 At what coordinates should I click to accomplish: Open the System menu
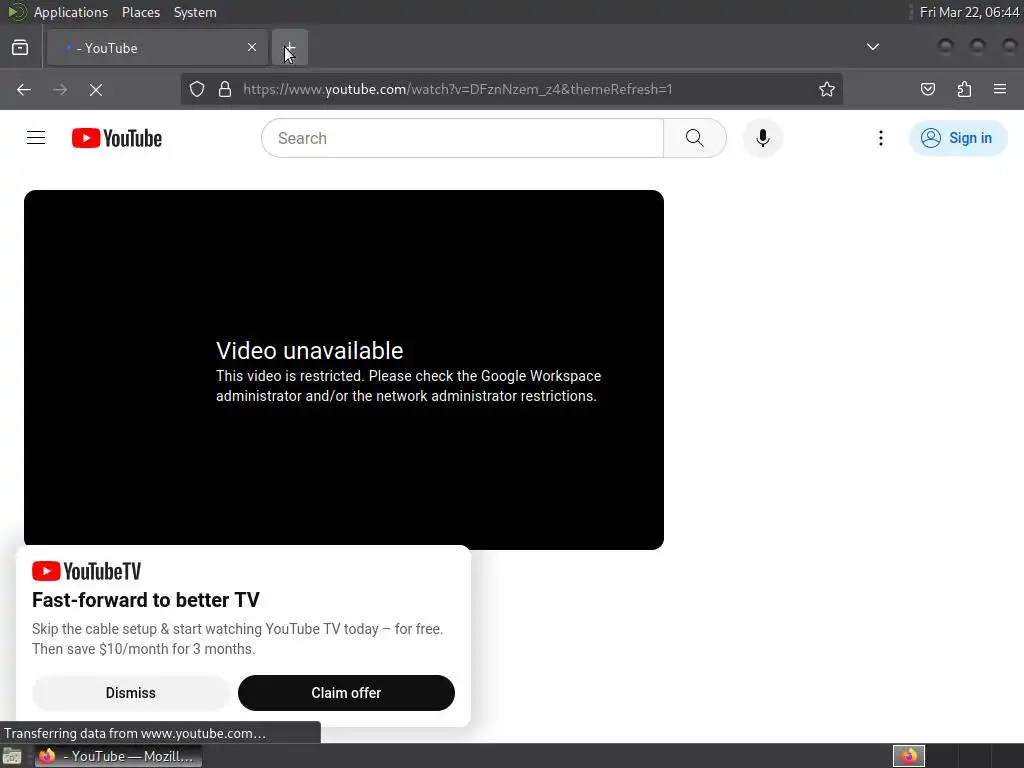click(x=195, y=12)
